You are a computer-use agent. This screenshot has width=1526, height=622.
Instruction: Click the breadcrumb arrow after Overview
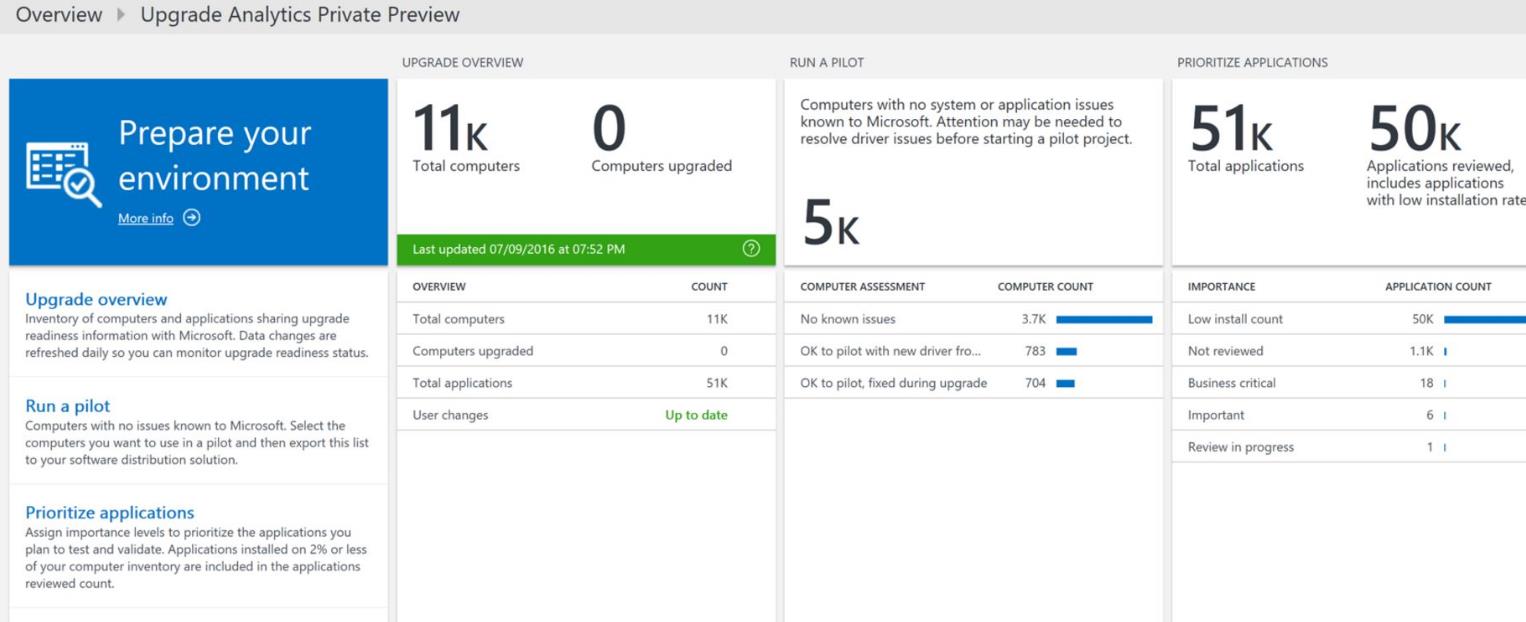[x=121, y=15]
